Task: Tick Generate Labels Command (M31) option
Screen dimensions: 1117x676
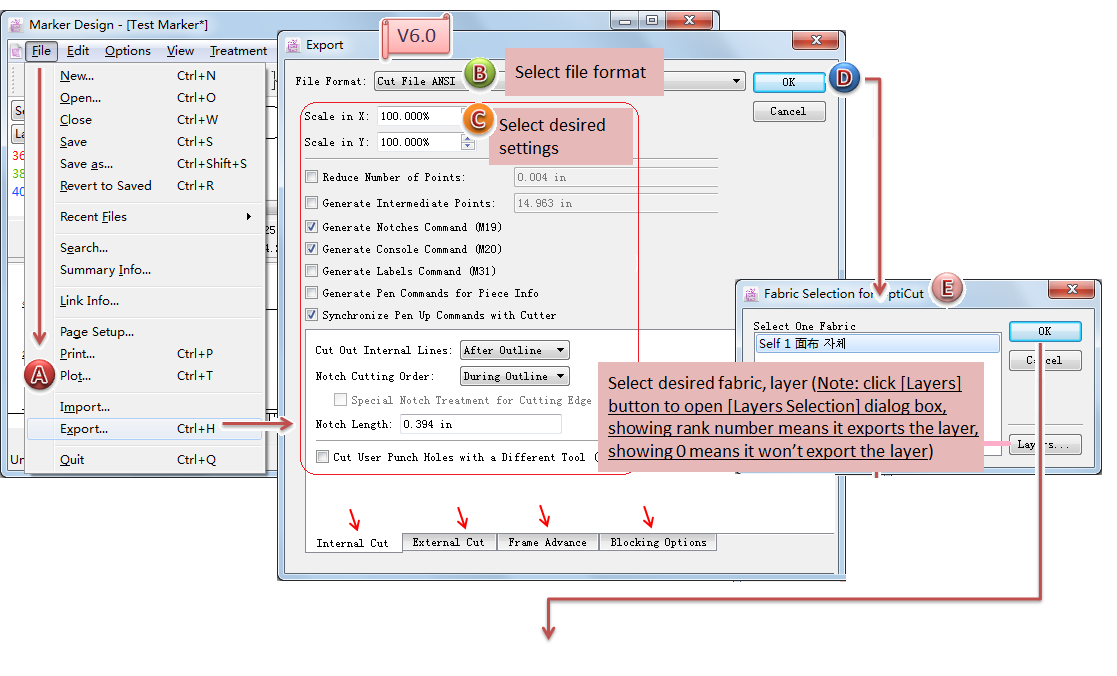Action: coord(312,271)
